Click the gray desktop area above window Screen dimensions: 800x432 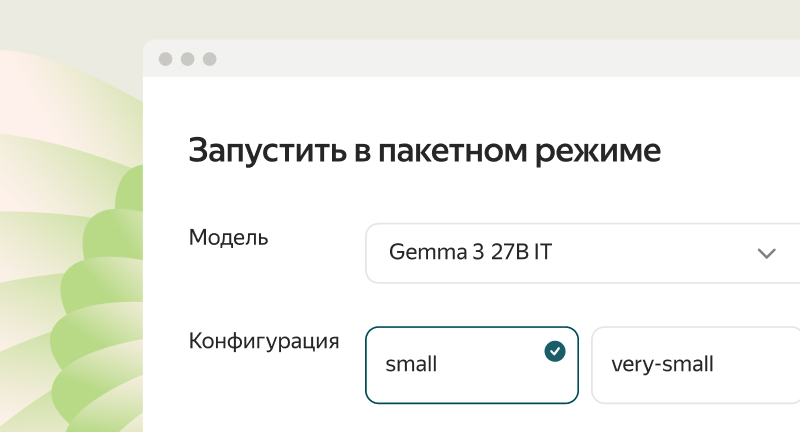pyautogui.click(x=400, y=18)
